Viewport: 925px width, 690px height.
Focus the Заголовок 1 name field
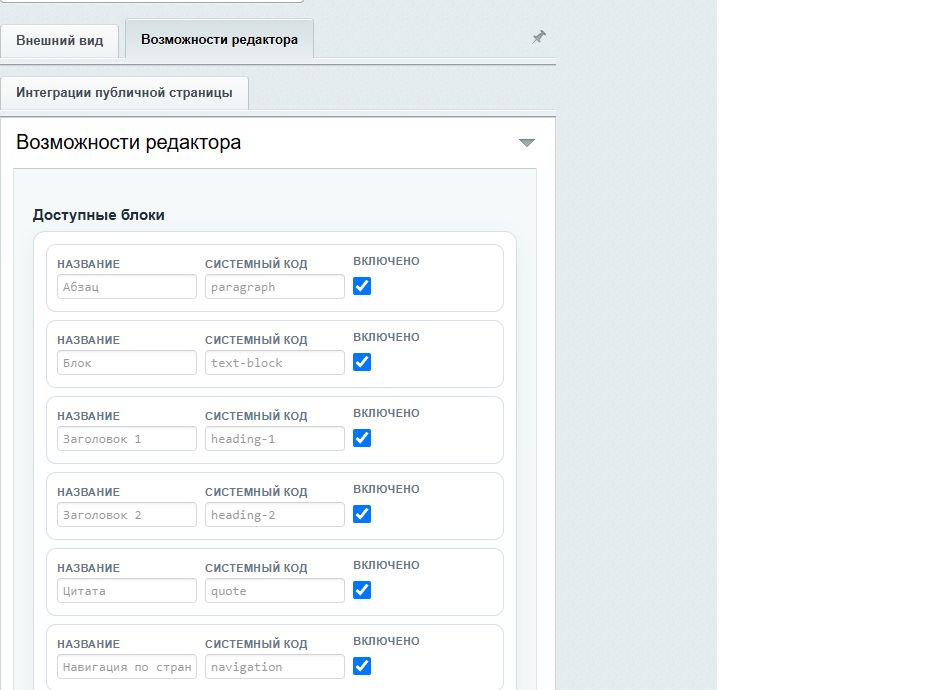[x=127, y=439]
